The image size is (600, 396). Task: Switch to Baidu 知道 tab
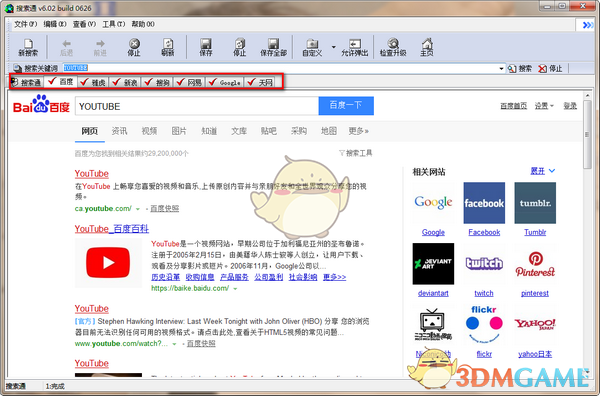209,131
